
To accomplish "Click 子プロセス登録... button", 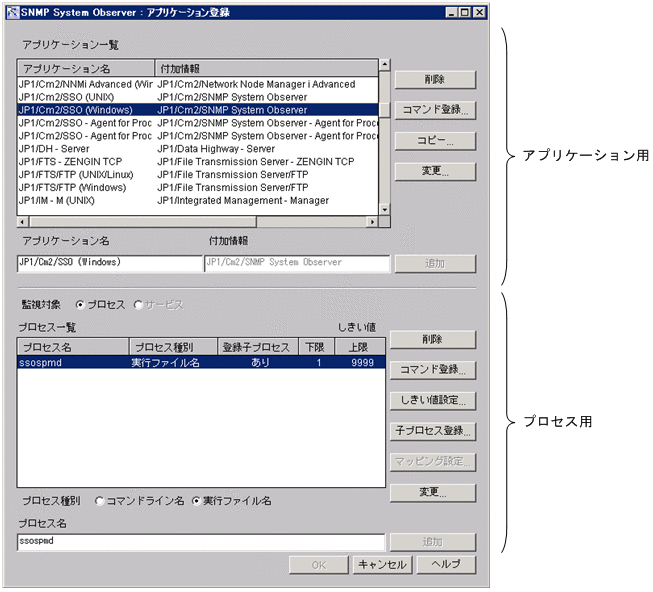I will point(432,431).
